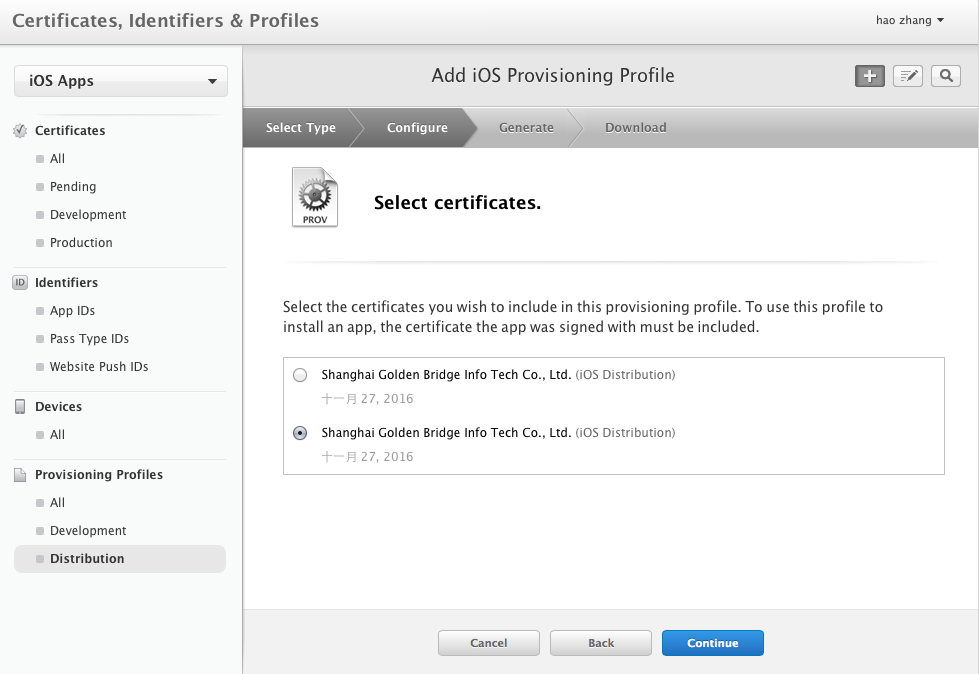Open search with magnifying glass icon
The image size is (979, 674).
coord(945,76)
